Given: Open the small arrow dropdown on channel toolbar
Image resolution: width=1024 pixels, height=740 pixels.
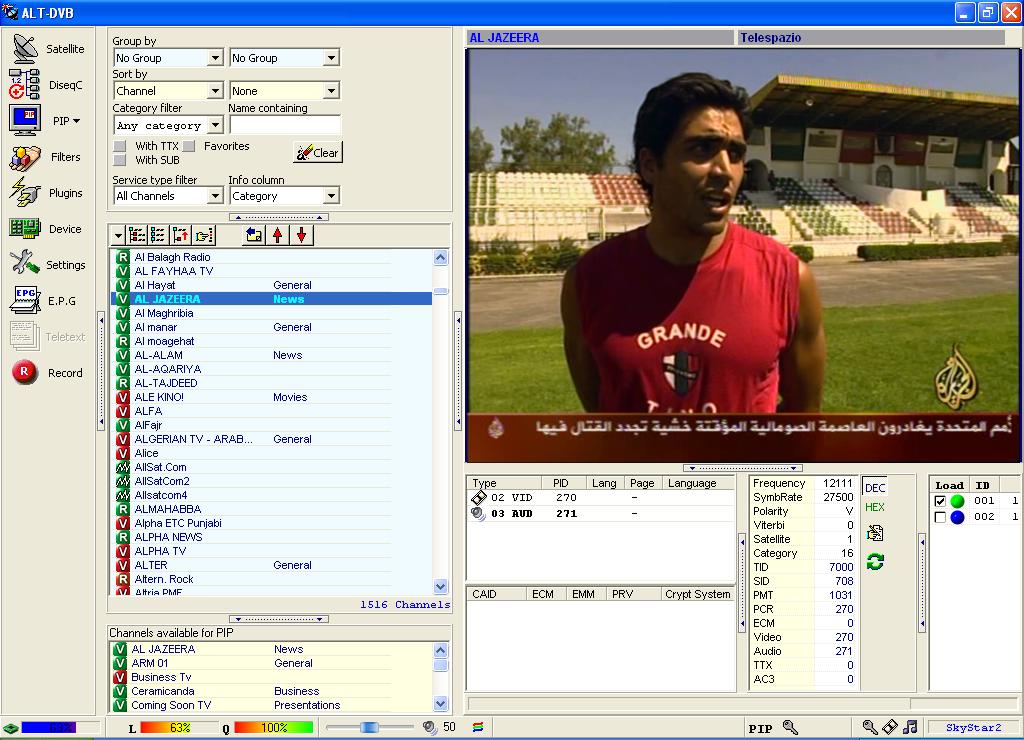Looking at the screenshot, I should click(118, 235).
